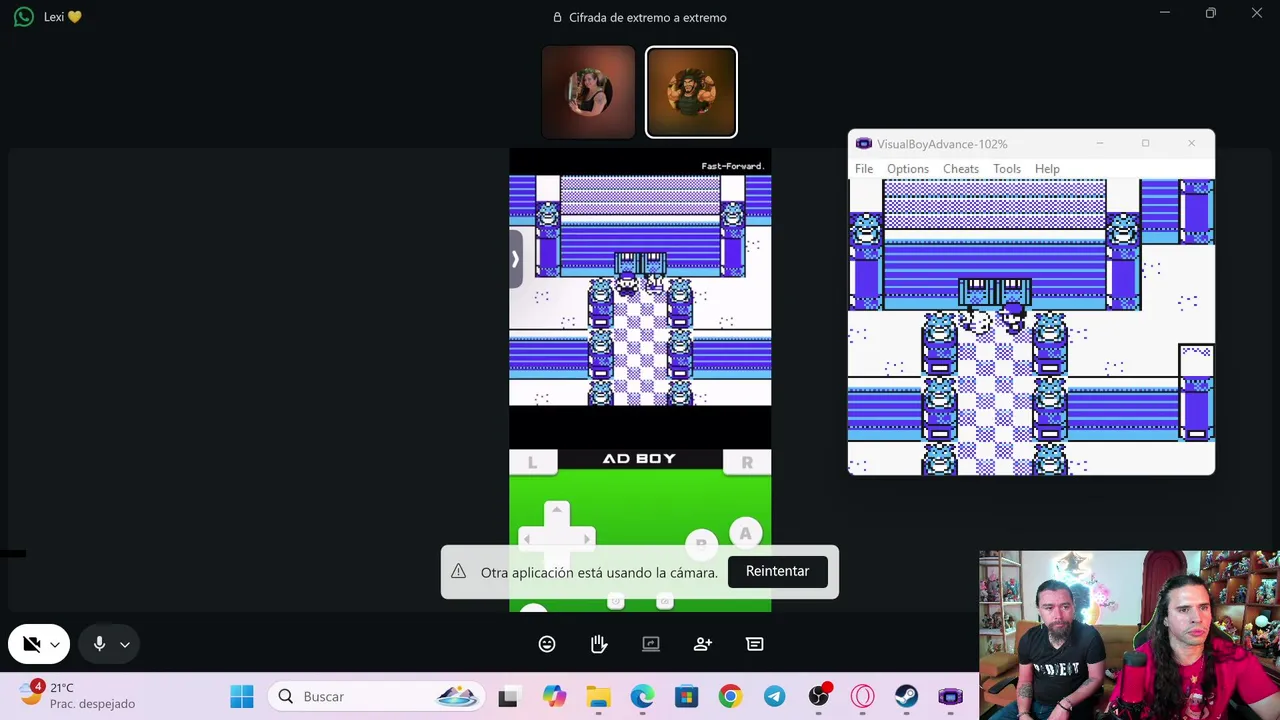Open Microsoft Store from the taskbar
The height and width of the screenshot is (720, 1280).
686,696
